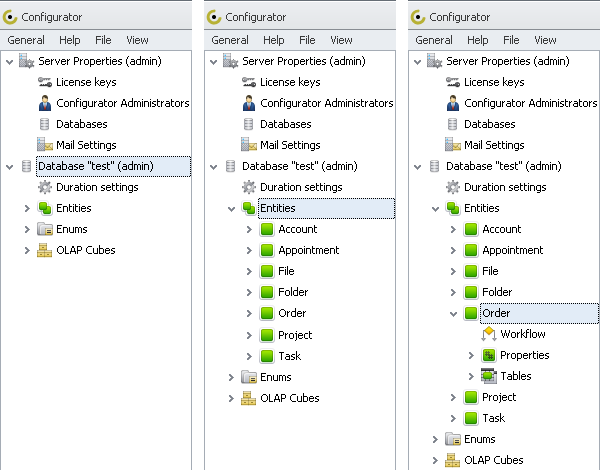Click the Tables icon under Order

click(489, 376)
